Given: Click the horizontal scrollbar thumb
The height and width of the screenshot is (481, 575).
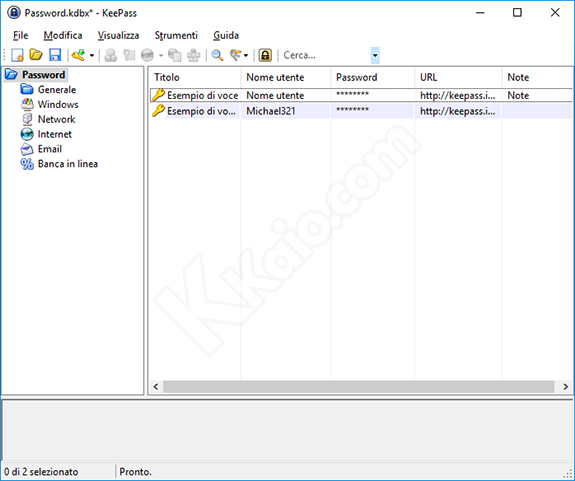Looking at the screenshot, I should click(x=358, y=386).
